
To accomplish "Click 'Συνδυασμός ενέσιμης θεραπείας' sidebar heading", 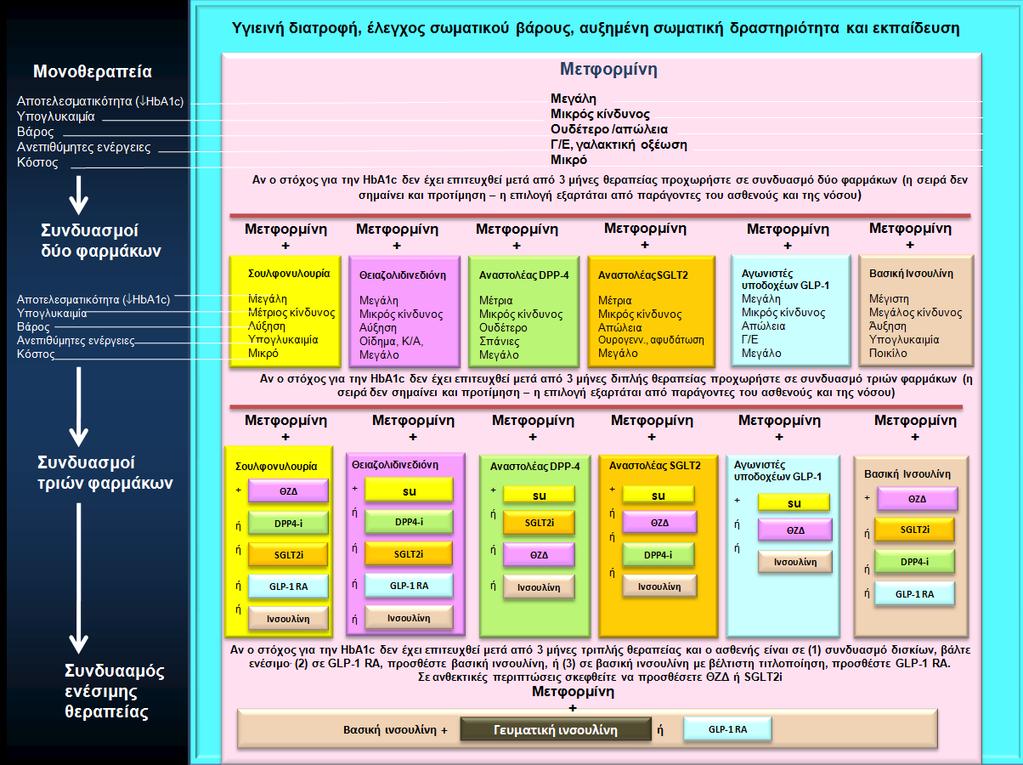I will [x=114, y=691].
